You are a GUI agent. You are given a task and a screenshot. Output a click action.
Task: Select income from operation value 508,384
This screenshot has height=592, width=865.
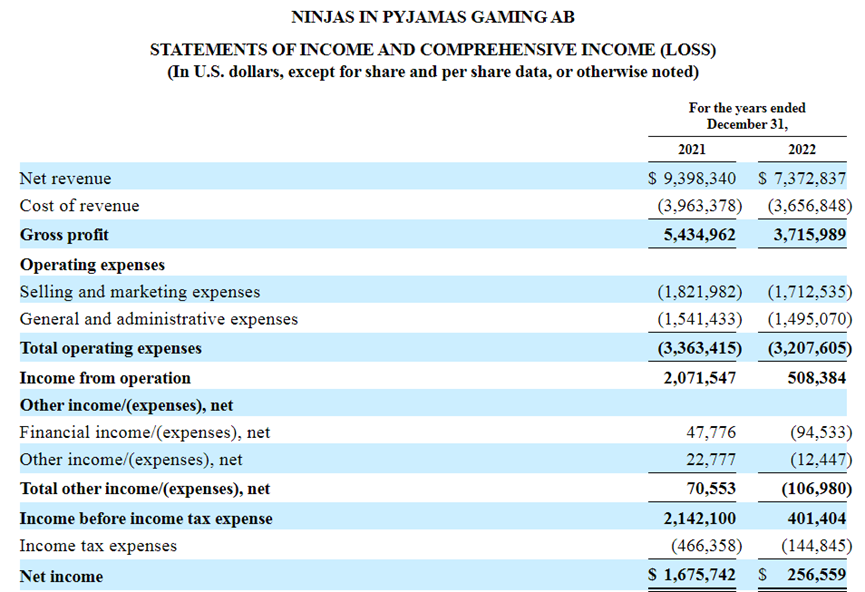pos(816,378)
